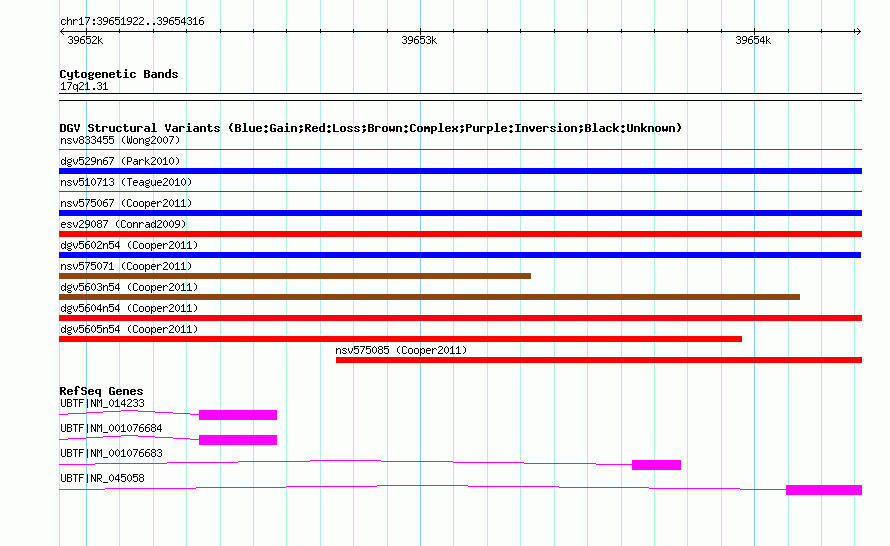Click the red esv29087 loss bar
Screen dimensions: 890x546
[x=460, y=234]
